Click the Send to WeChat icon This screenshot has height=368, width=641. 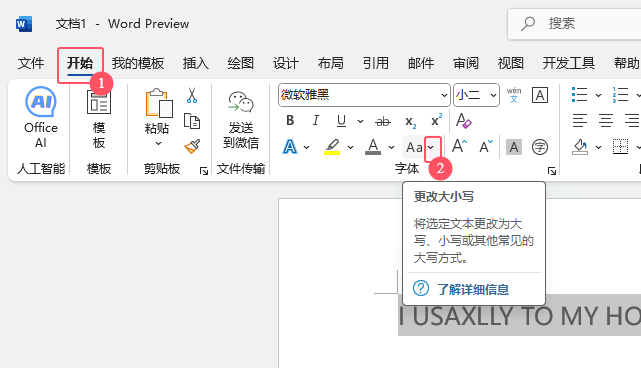pos(241,118)
